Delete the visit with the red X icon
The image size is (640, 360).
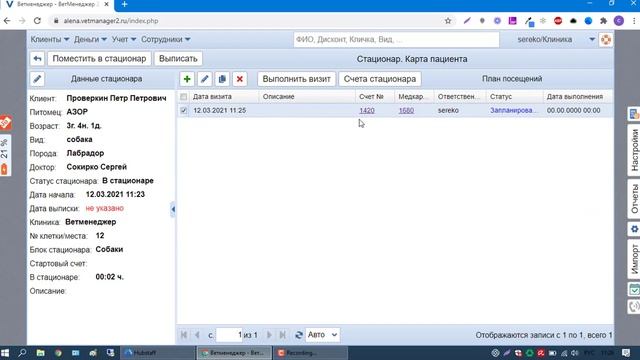coord(240,79)
